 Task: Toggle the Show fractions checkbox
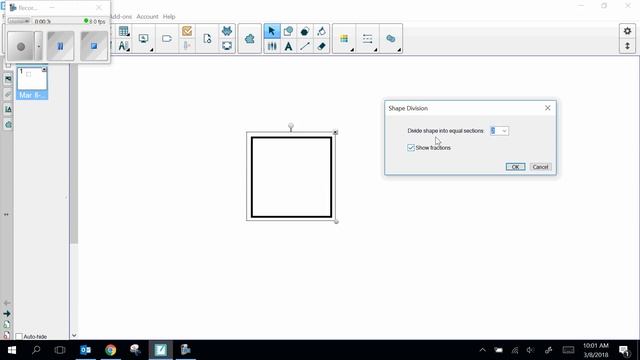[x=411, y=147]
